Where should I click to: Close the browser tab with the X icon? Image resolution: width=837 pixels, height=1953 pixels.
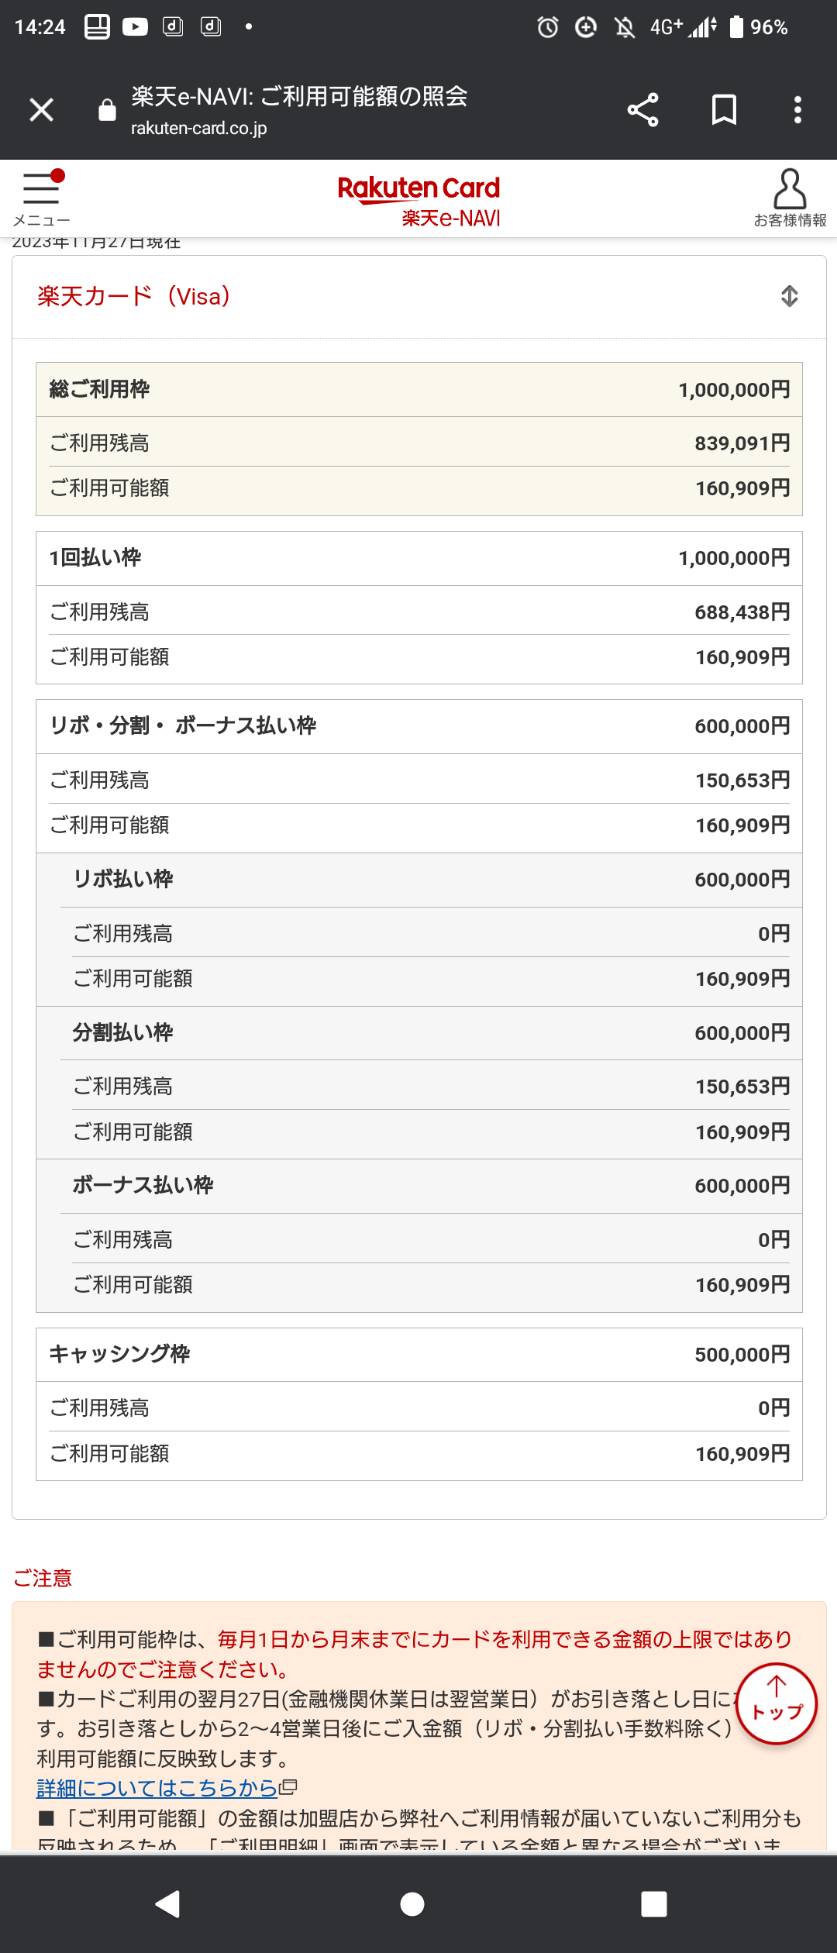coord(41,110)
